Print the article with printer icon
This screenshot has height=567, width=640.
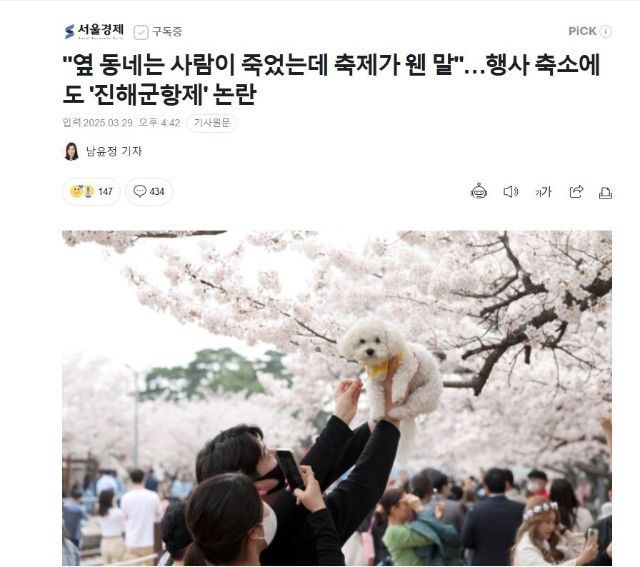tap(605, 193)
